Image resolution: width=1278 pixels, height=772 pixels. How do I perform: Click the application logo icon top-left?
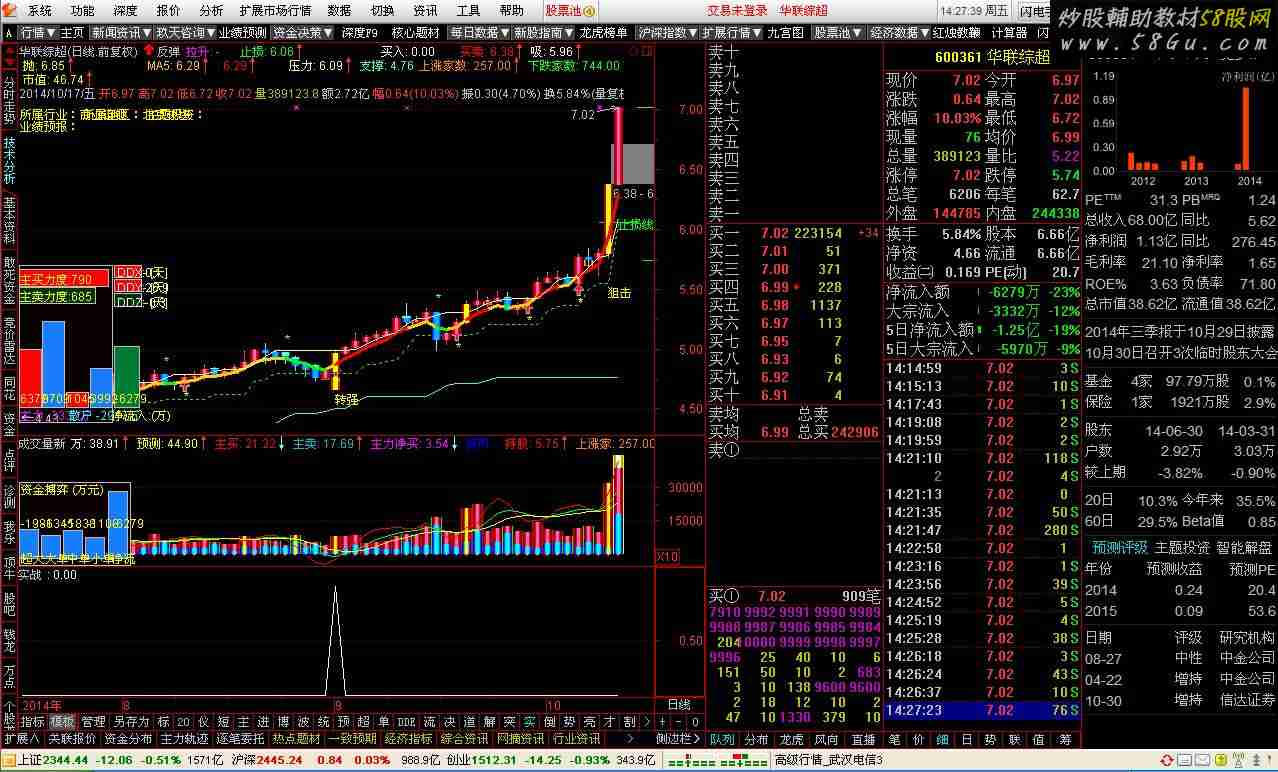(9, 10)
